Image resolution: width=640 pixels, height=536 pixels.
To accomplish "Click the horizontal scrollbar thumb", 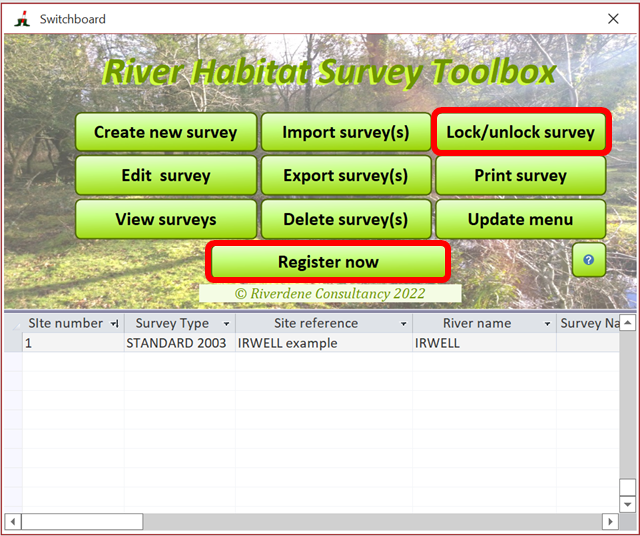I will (x=82, y=522).
